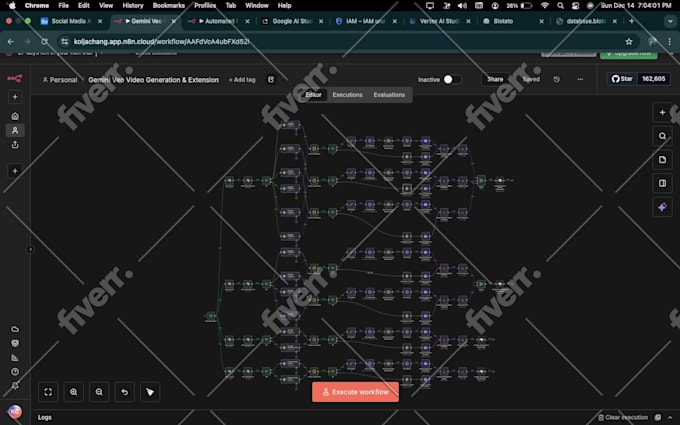Open the IAM browser tab
This screenshot has height=425, width=680.
tap(366, 21)
